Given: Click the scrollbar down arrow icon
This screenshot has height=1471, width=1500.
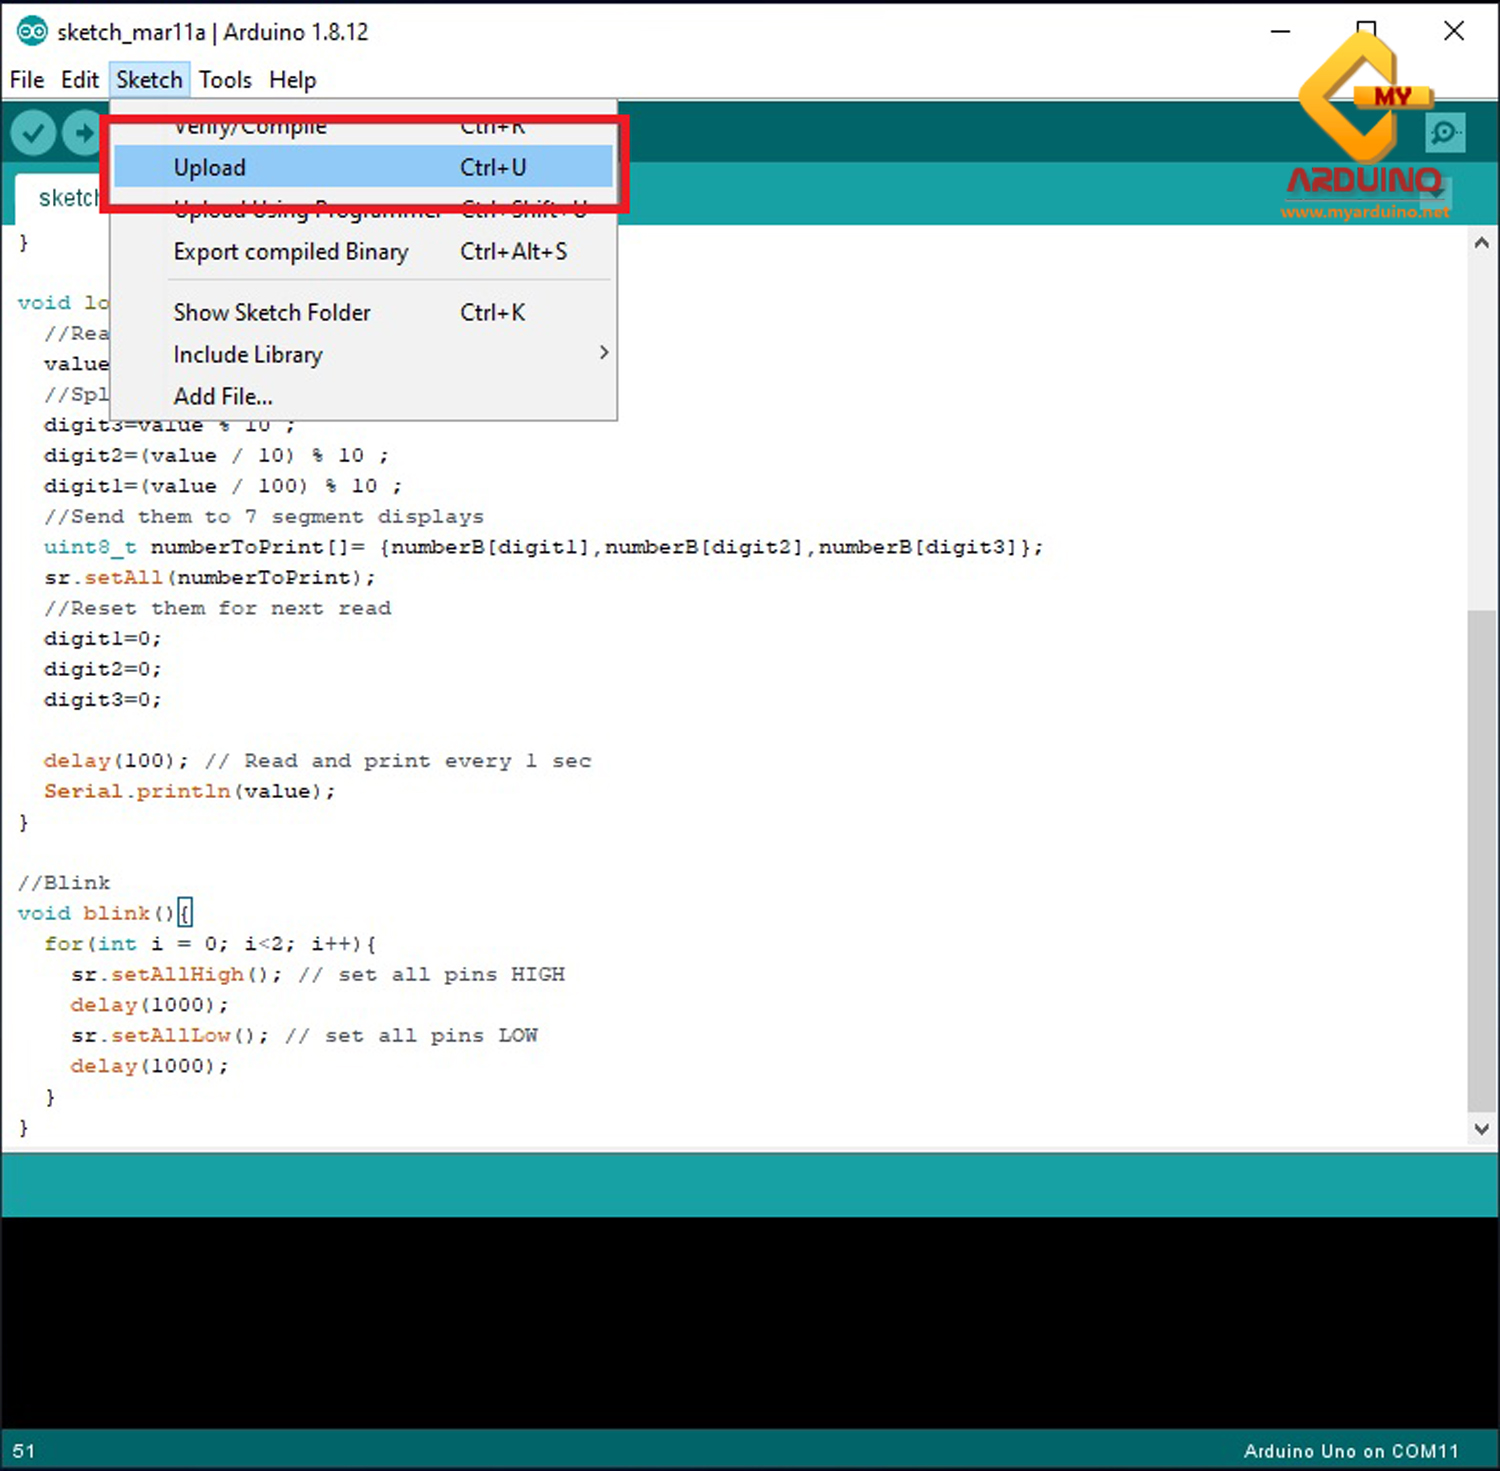Looking at the screenshot, I should [1481, 1128].
